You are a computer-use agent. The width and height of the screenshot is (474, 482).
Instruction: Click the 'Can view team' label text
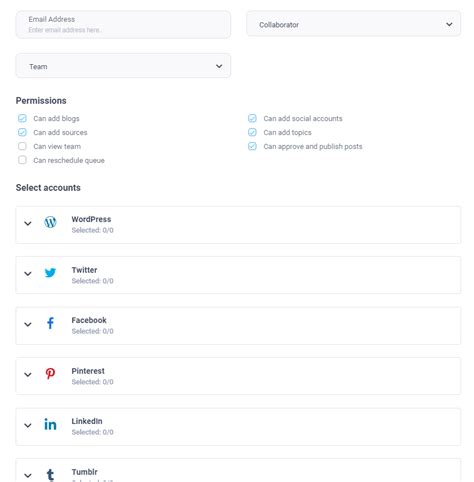[57, 146]
